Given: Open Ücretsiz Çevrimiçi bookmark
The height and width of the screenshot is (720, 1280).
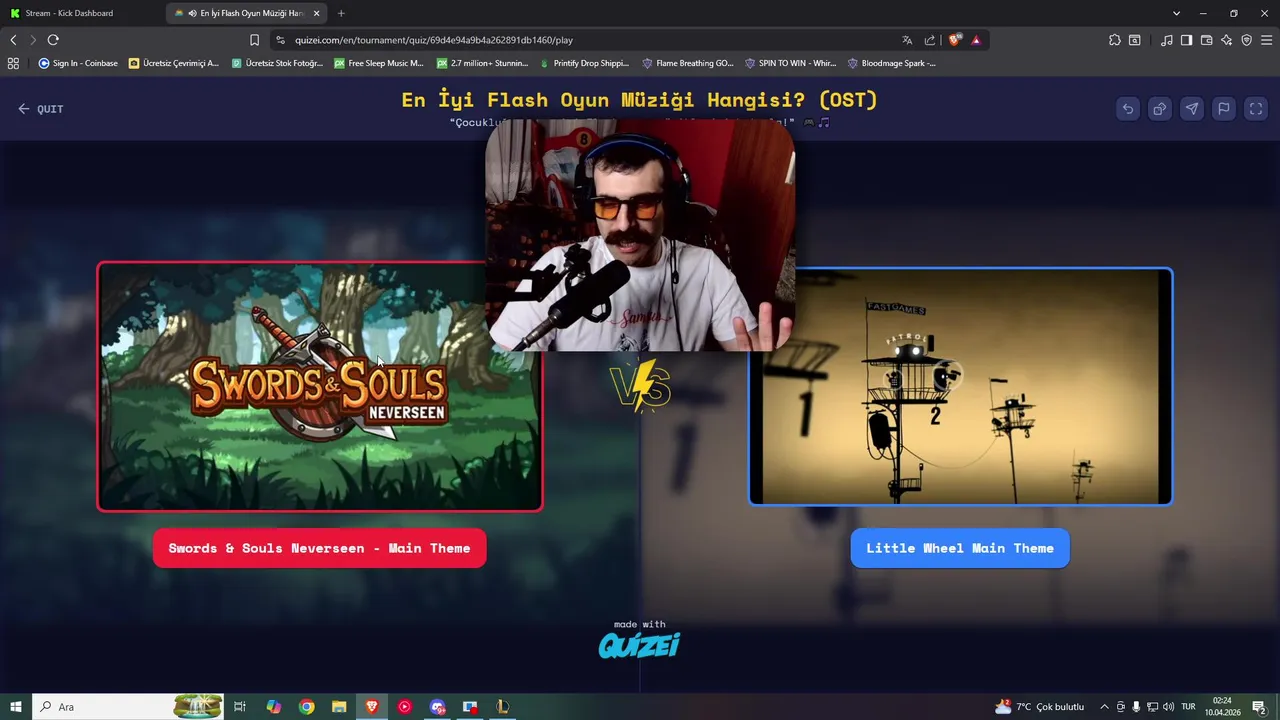Looking at the screenshot, I should coord(174,63).
